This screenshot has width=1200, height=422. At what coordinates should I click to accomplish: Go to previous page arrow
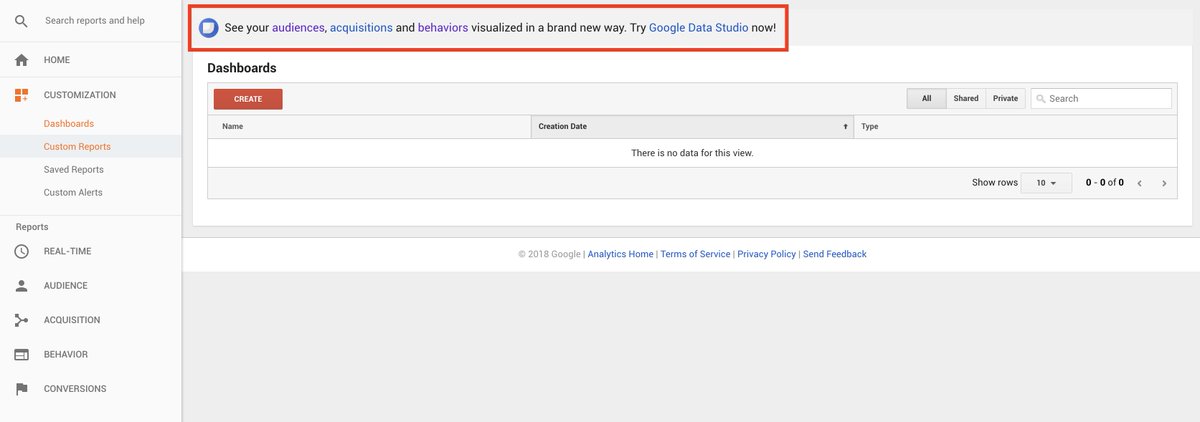(x=1140, y=183)
